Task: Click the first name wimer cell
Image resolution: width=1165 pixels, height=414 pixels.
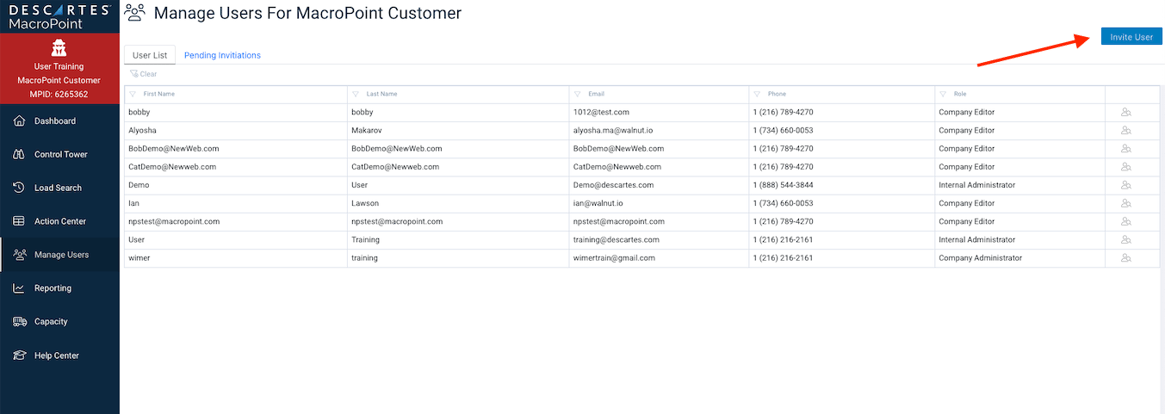Action: pos(236,258)
